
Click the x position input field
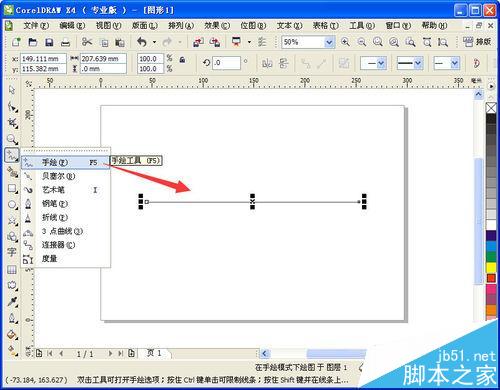(43, 59)
